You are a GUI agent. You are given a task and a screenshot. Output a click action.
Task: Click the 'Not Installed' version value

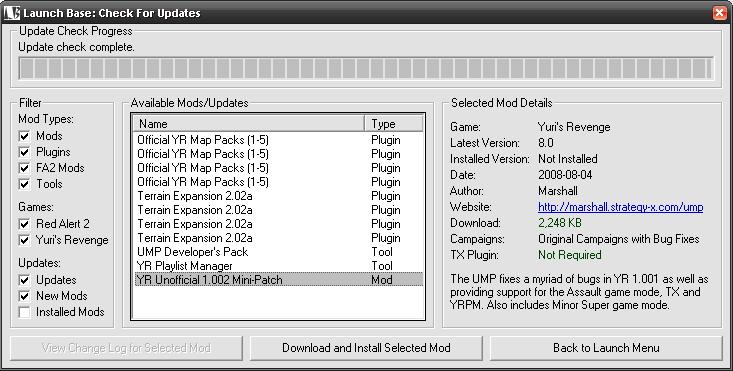pos(568,159)
